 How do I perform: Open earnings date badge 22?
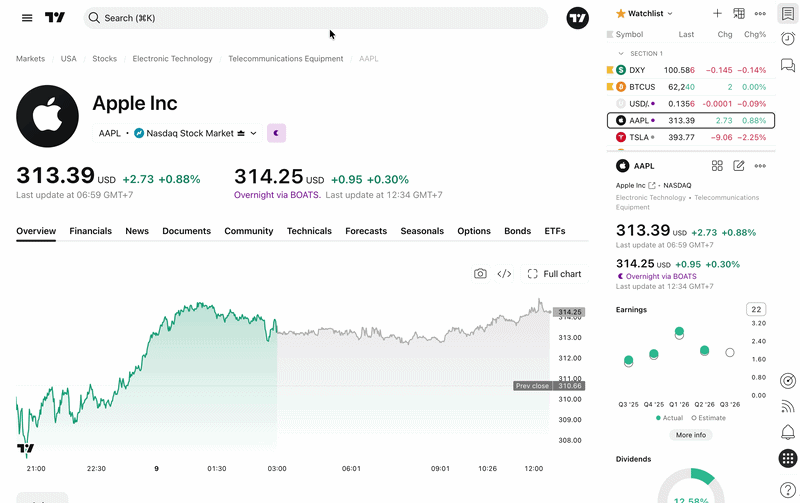(756, 309)
